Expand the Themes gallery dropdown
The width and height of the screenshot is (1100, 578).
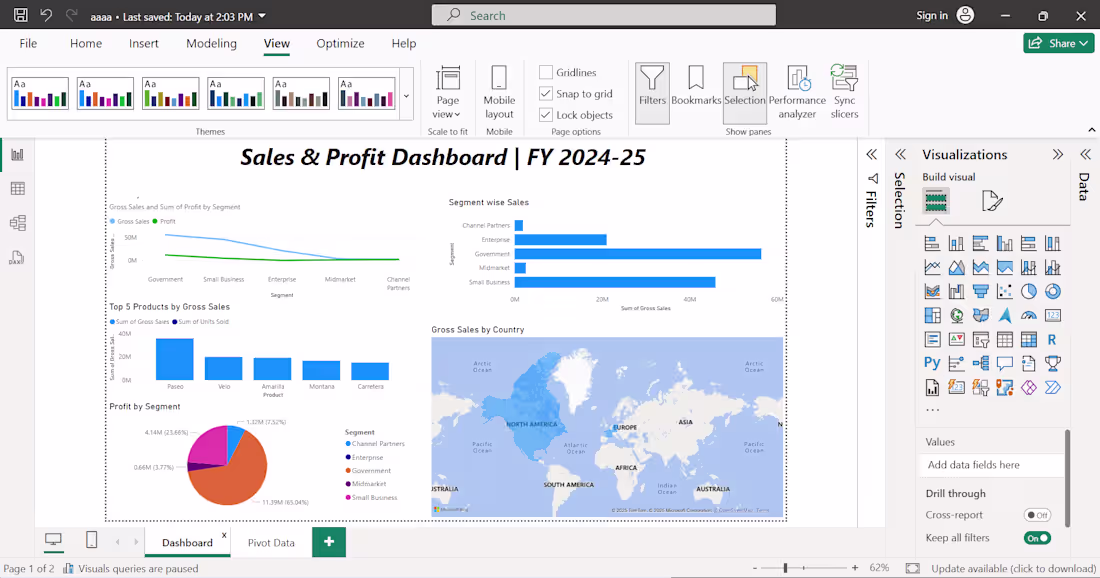(406, 94)
